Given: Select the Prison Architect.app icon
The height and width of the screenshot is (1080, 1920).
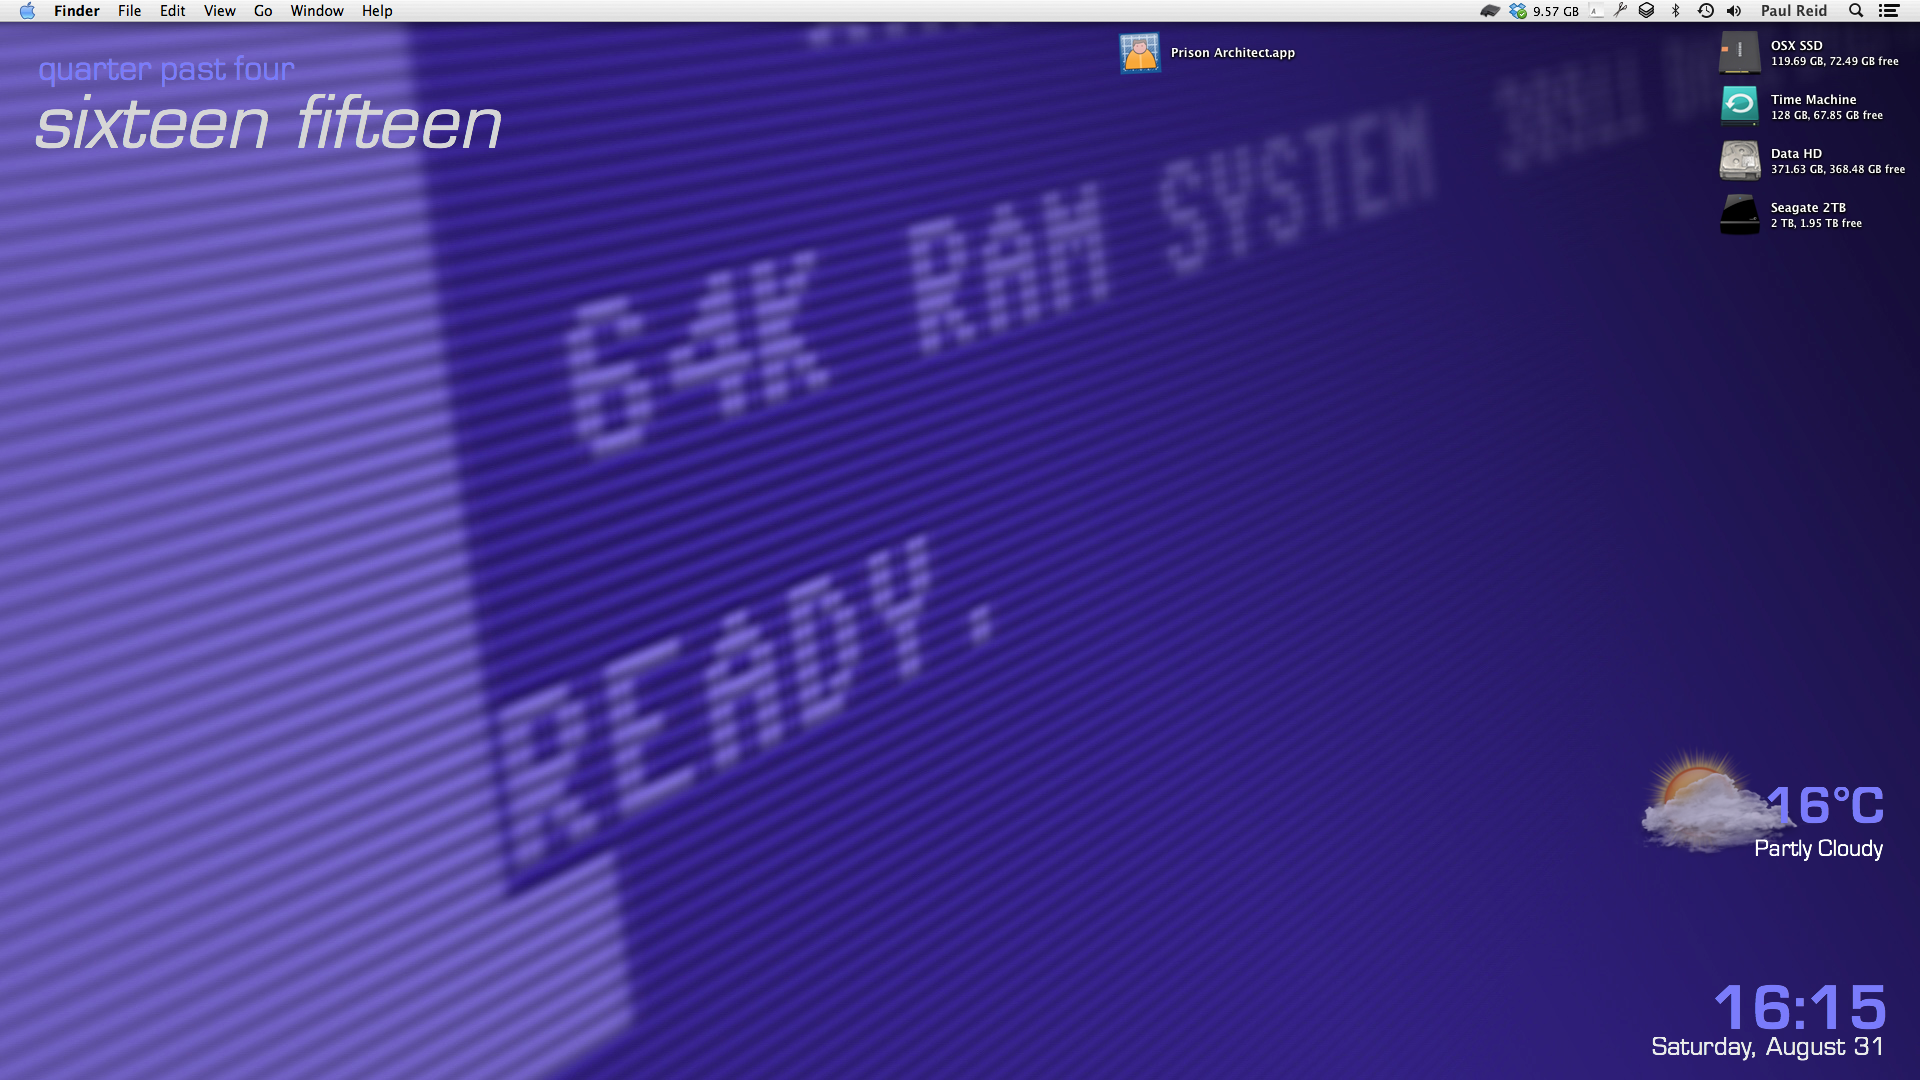Looking at the screenshot, I should (1140, 53).
